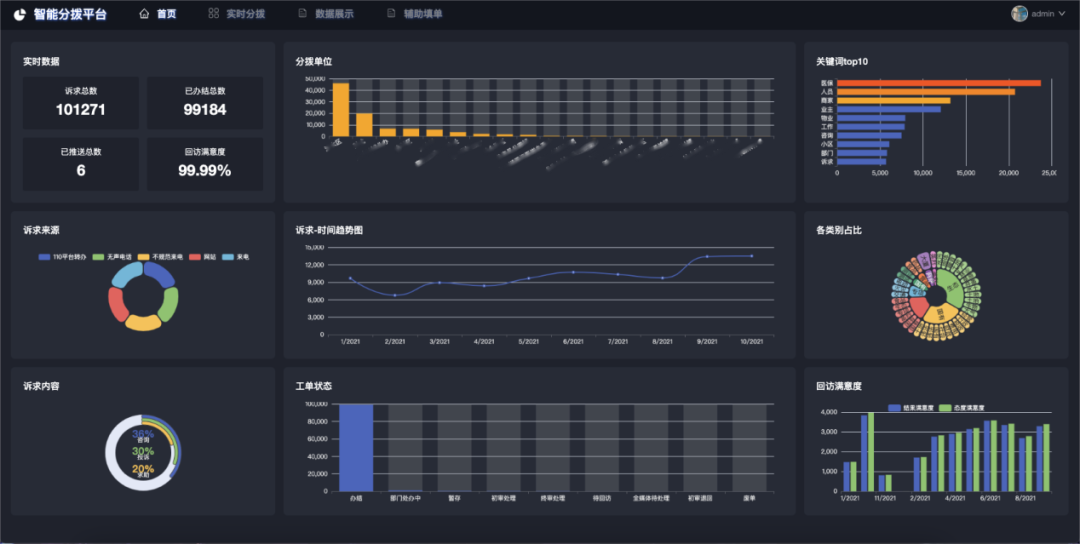Click the home icon beside 首页
The width and height of the screenshot is (1080, 544).
point(145,14)
